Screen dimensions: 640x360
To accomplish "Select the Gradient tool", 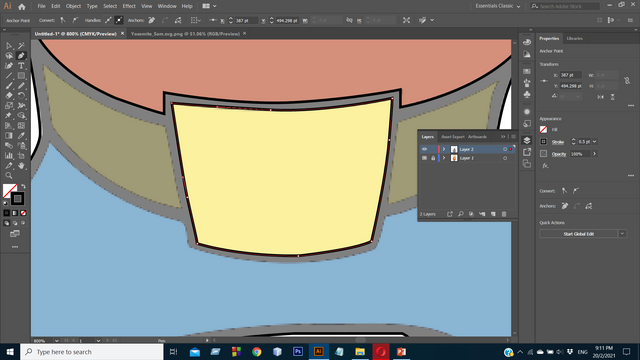I will click(x=9, y=136).
